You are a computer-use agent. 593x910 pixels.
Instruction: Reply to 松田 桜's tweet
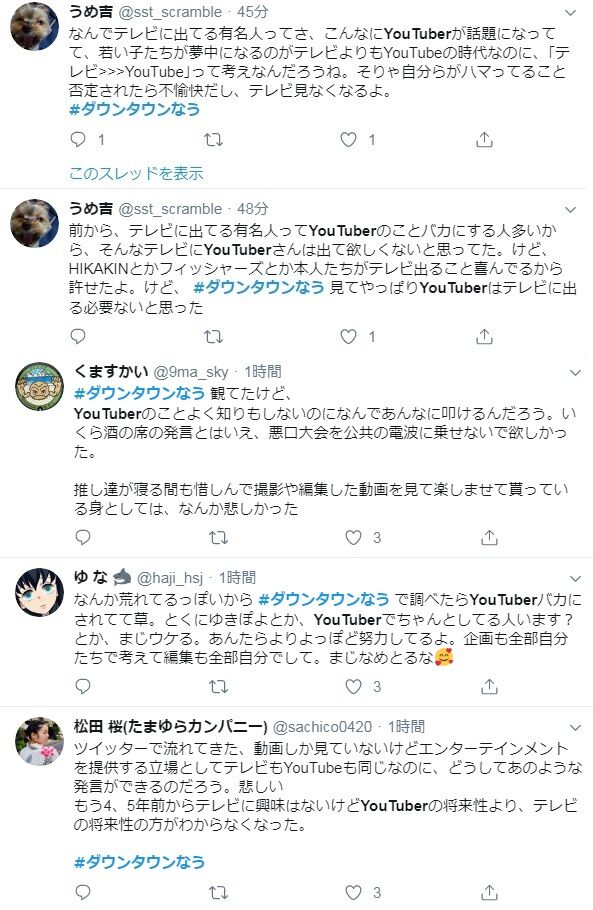tap(83, 893)
